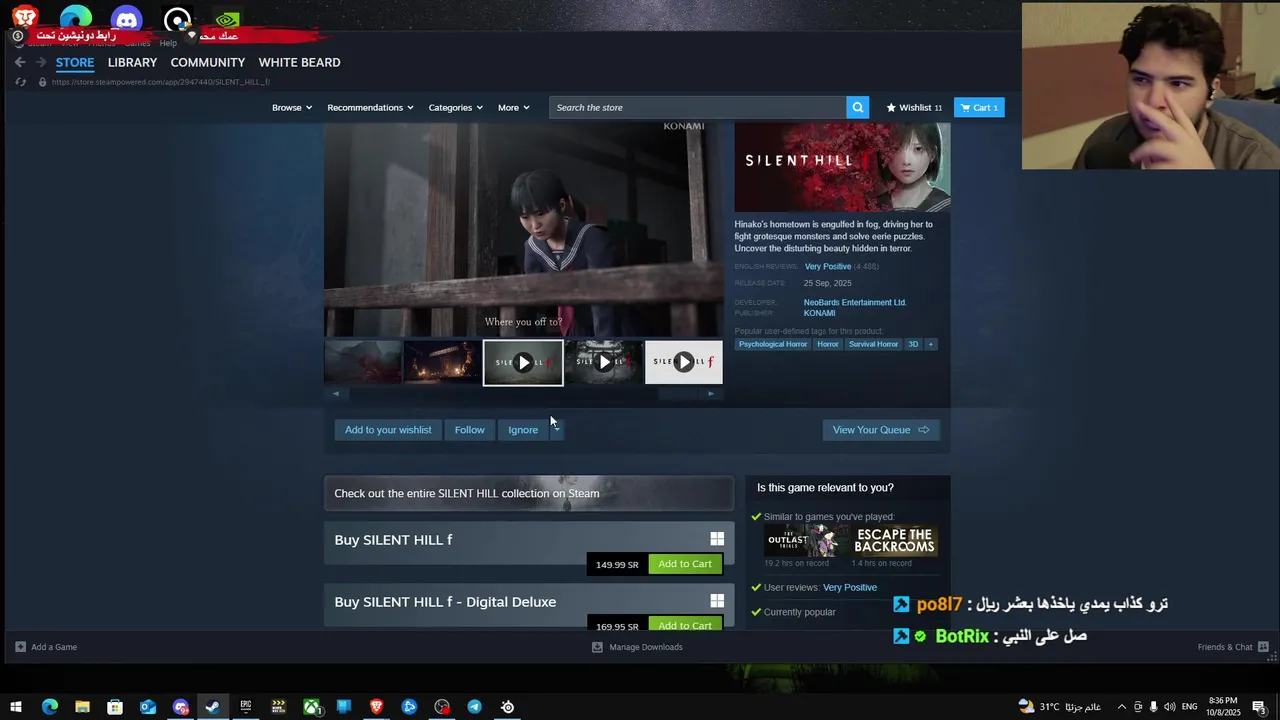Open File Explorer from the taskbar
The width and height of the screenshot is (1280, 720).
pos(82,707)
